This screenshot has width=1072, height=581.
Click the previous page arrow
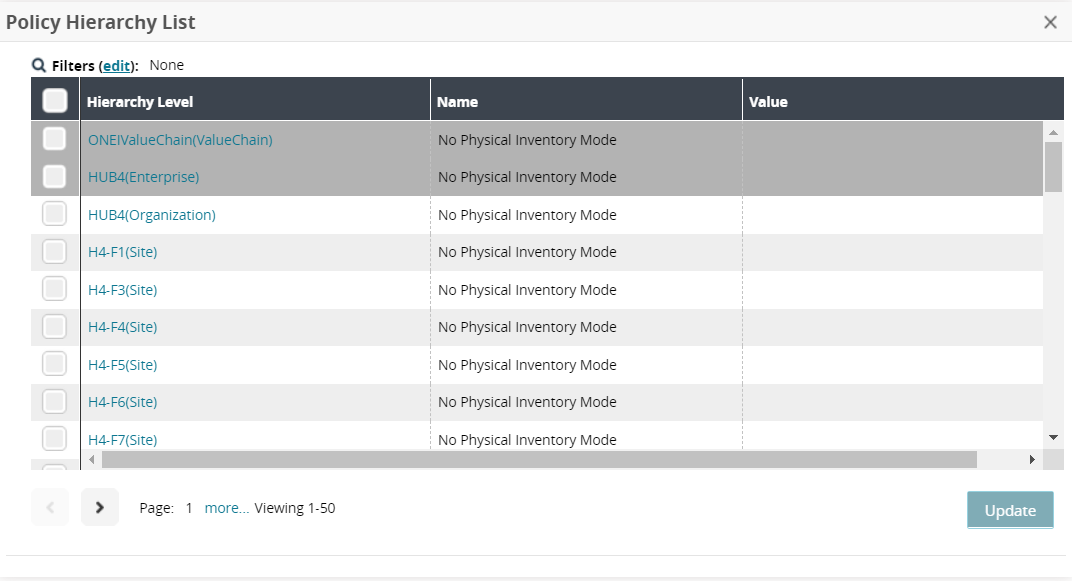50,507
